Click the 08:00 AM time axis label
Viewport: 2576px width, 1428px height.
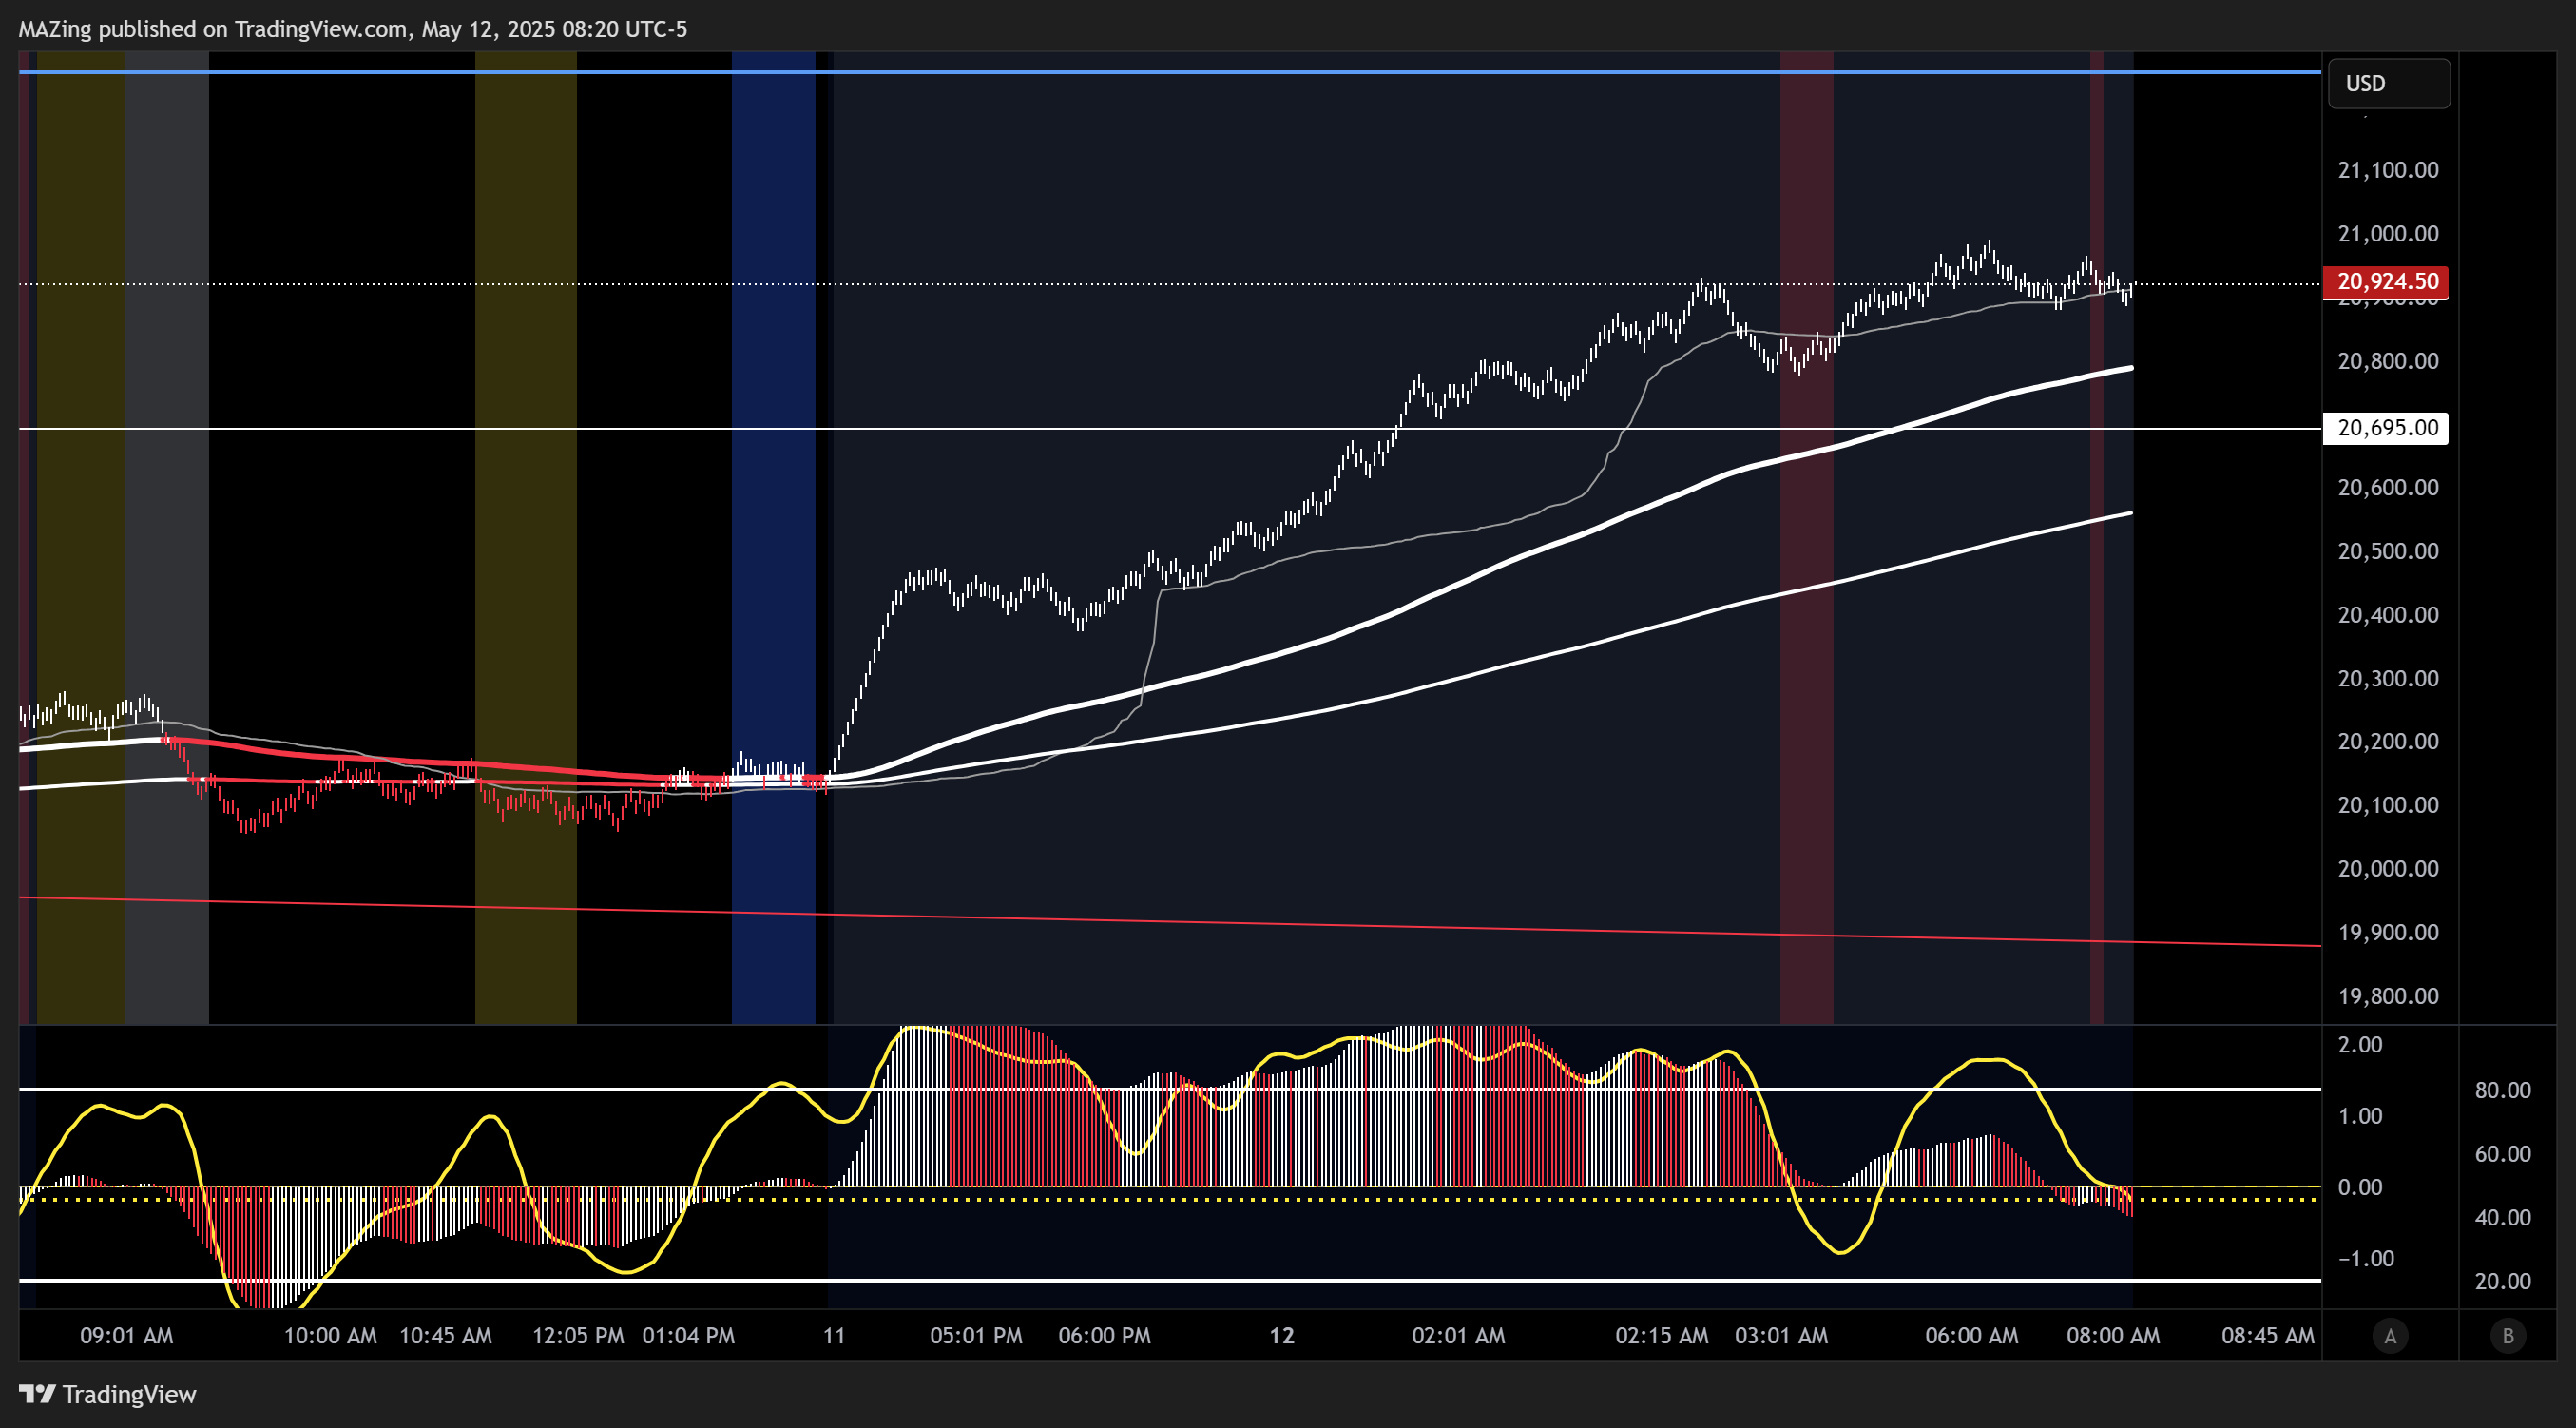2113,1336
